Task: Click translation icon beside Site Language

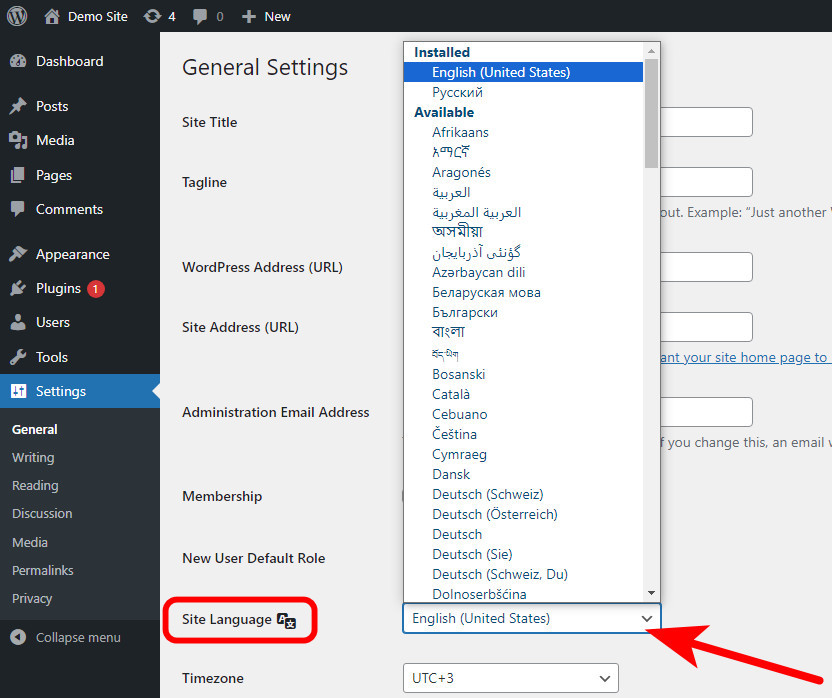Action: [286, 620]
